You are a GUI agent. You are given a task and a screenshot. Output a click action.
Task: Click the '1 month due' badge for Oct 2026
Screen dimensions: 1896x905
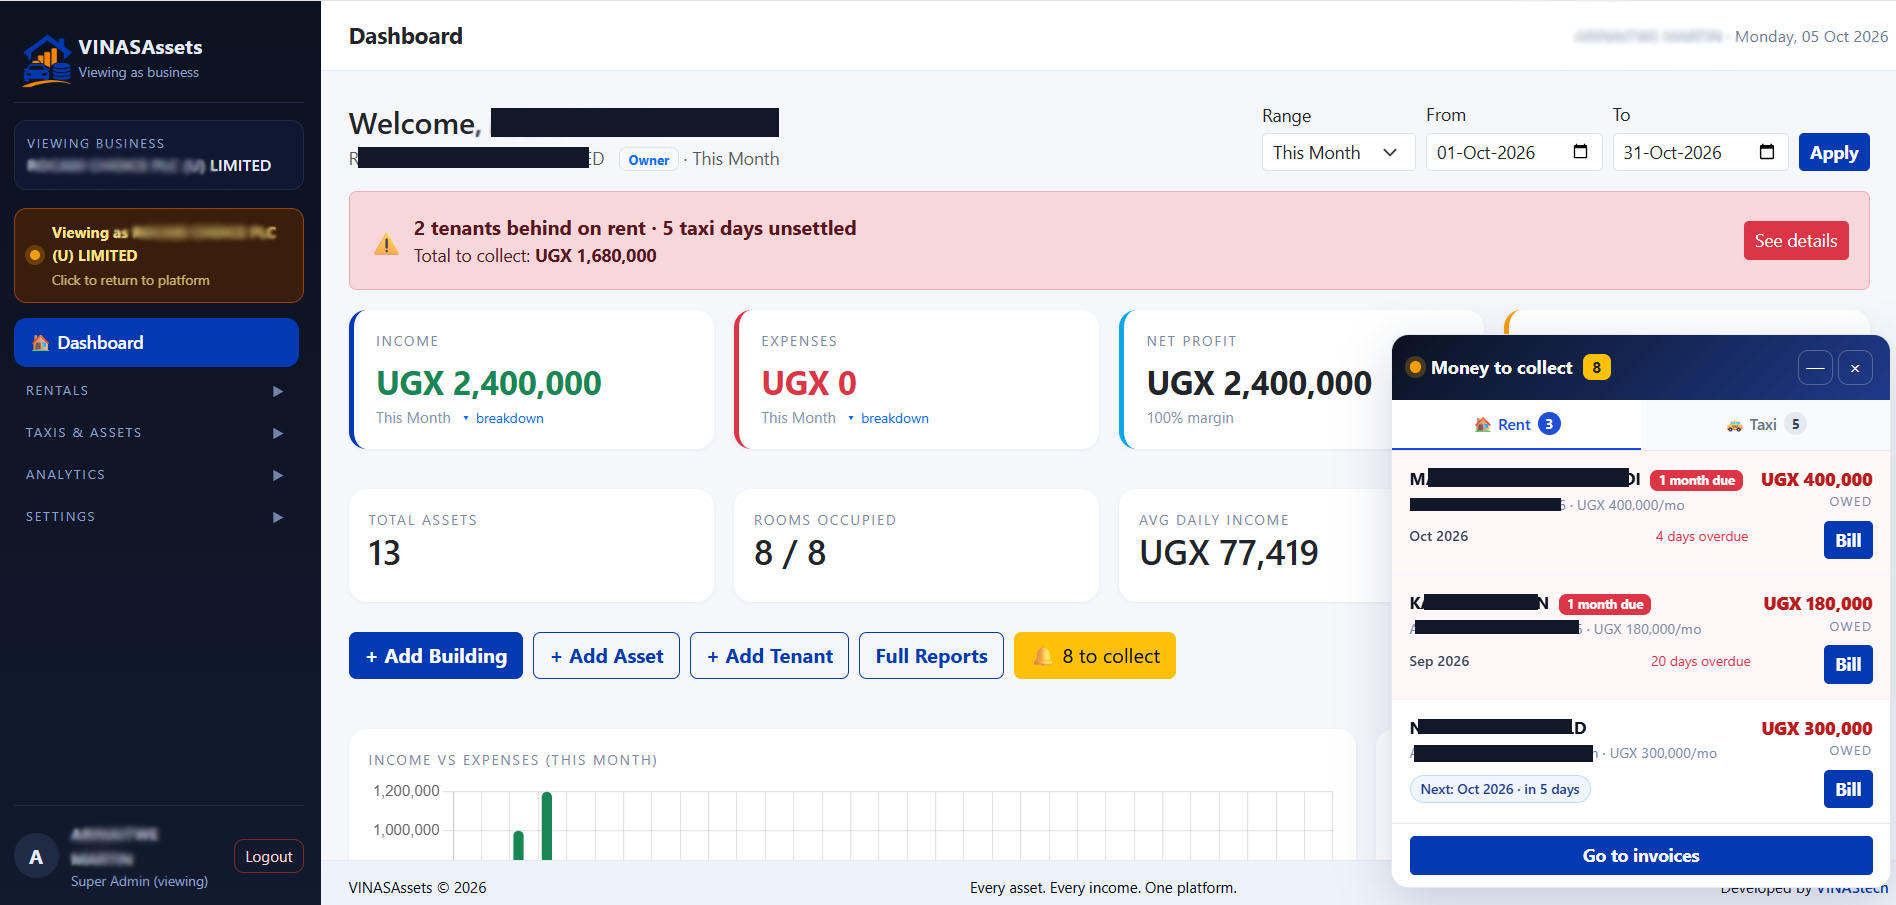point(1696,480)
